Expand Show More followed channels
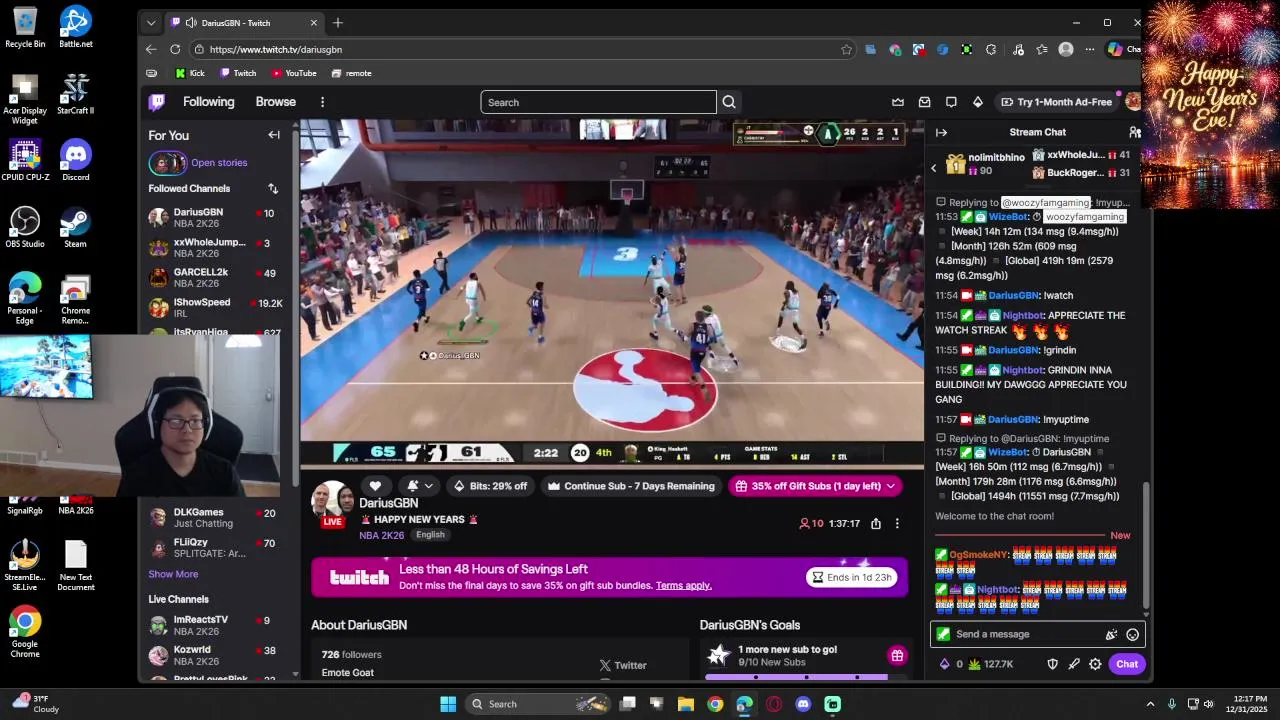1280x720 pixels. coord(173,574)
